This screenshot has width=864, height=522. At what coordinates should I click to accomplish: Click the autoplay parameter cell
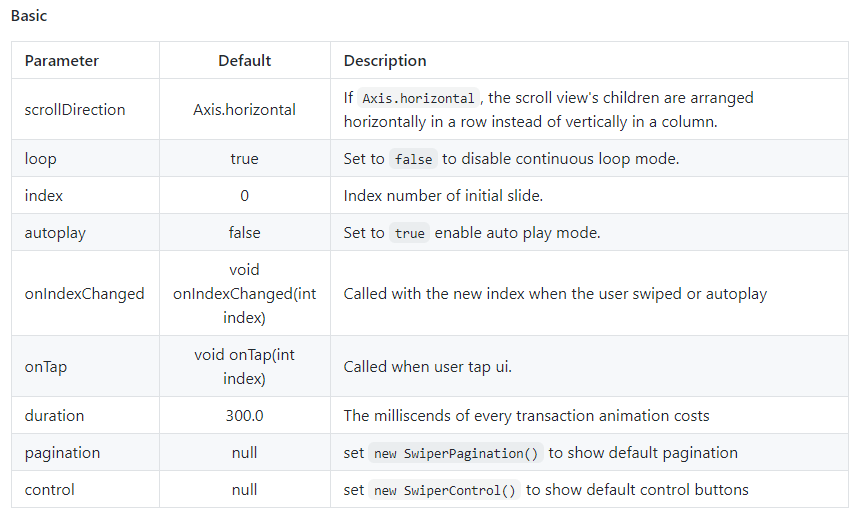[55, 233]
